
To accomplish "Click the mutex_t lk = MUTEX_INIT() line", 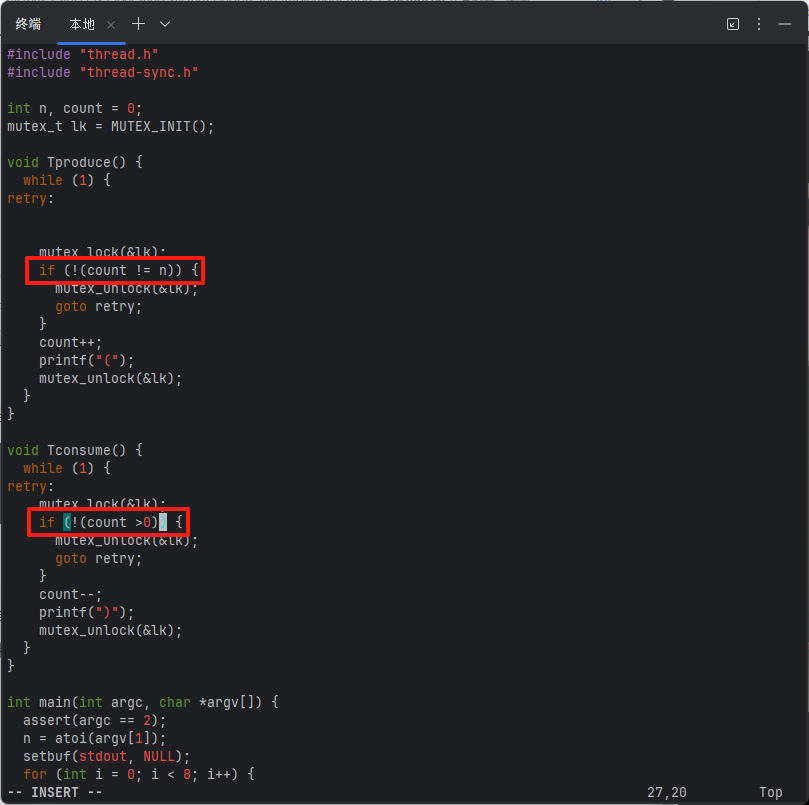I will coord(110,126).
